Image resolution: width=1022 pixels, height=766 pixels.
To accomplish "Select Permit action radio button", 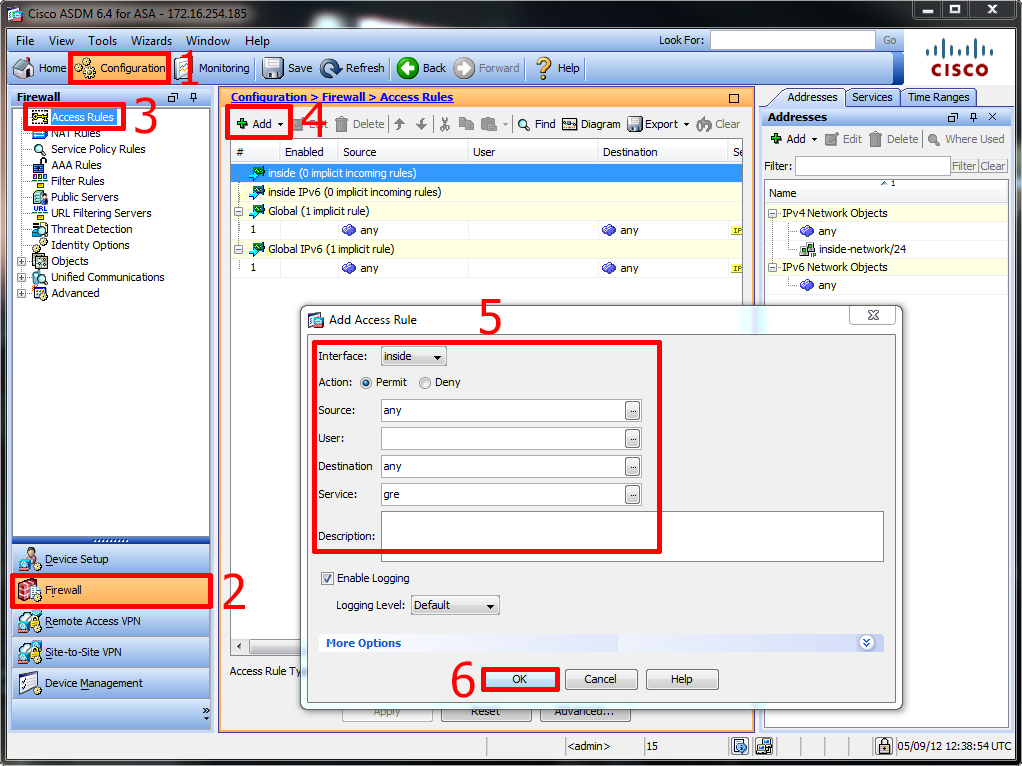I will (x=366, y=383).
